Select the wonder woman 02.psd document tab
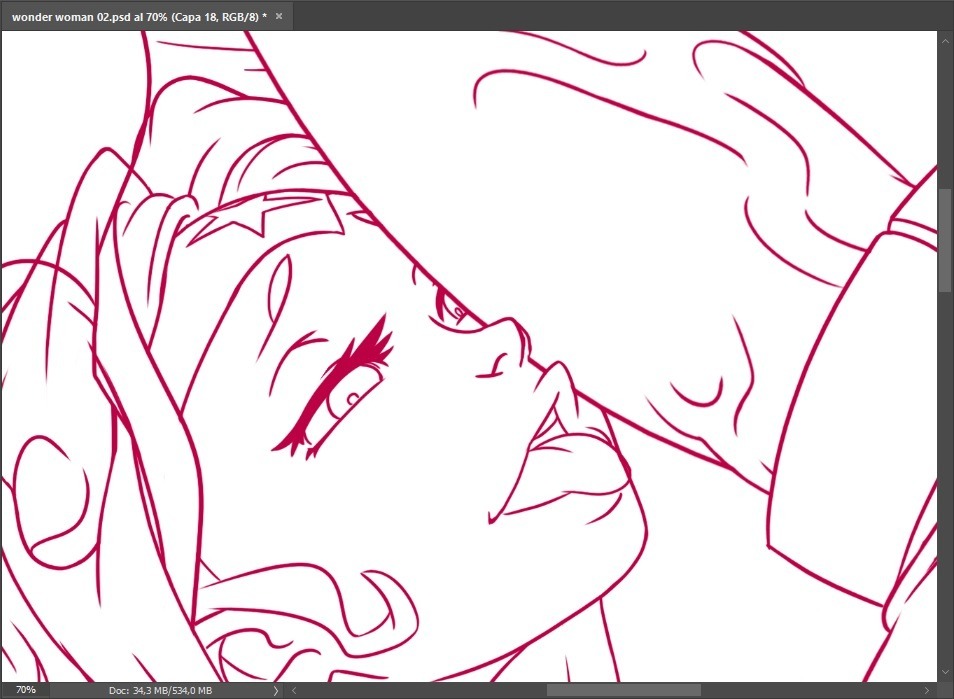This screenshot has width=954, height=699. 147,16
